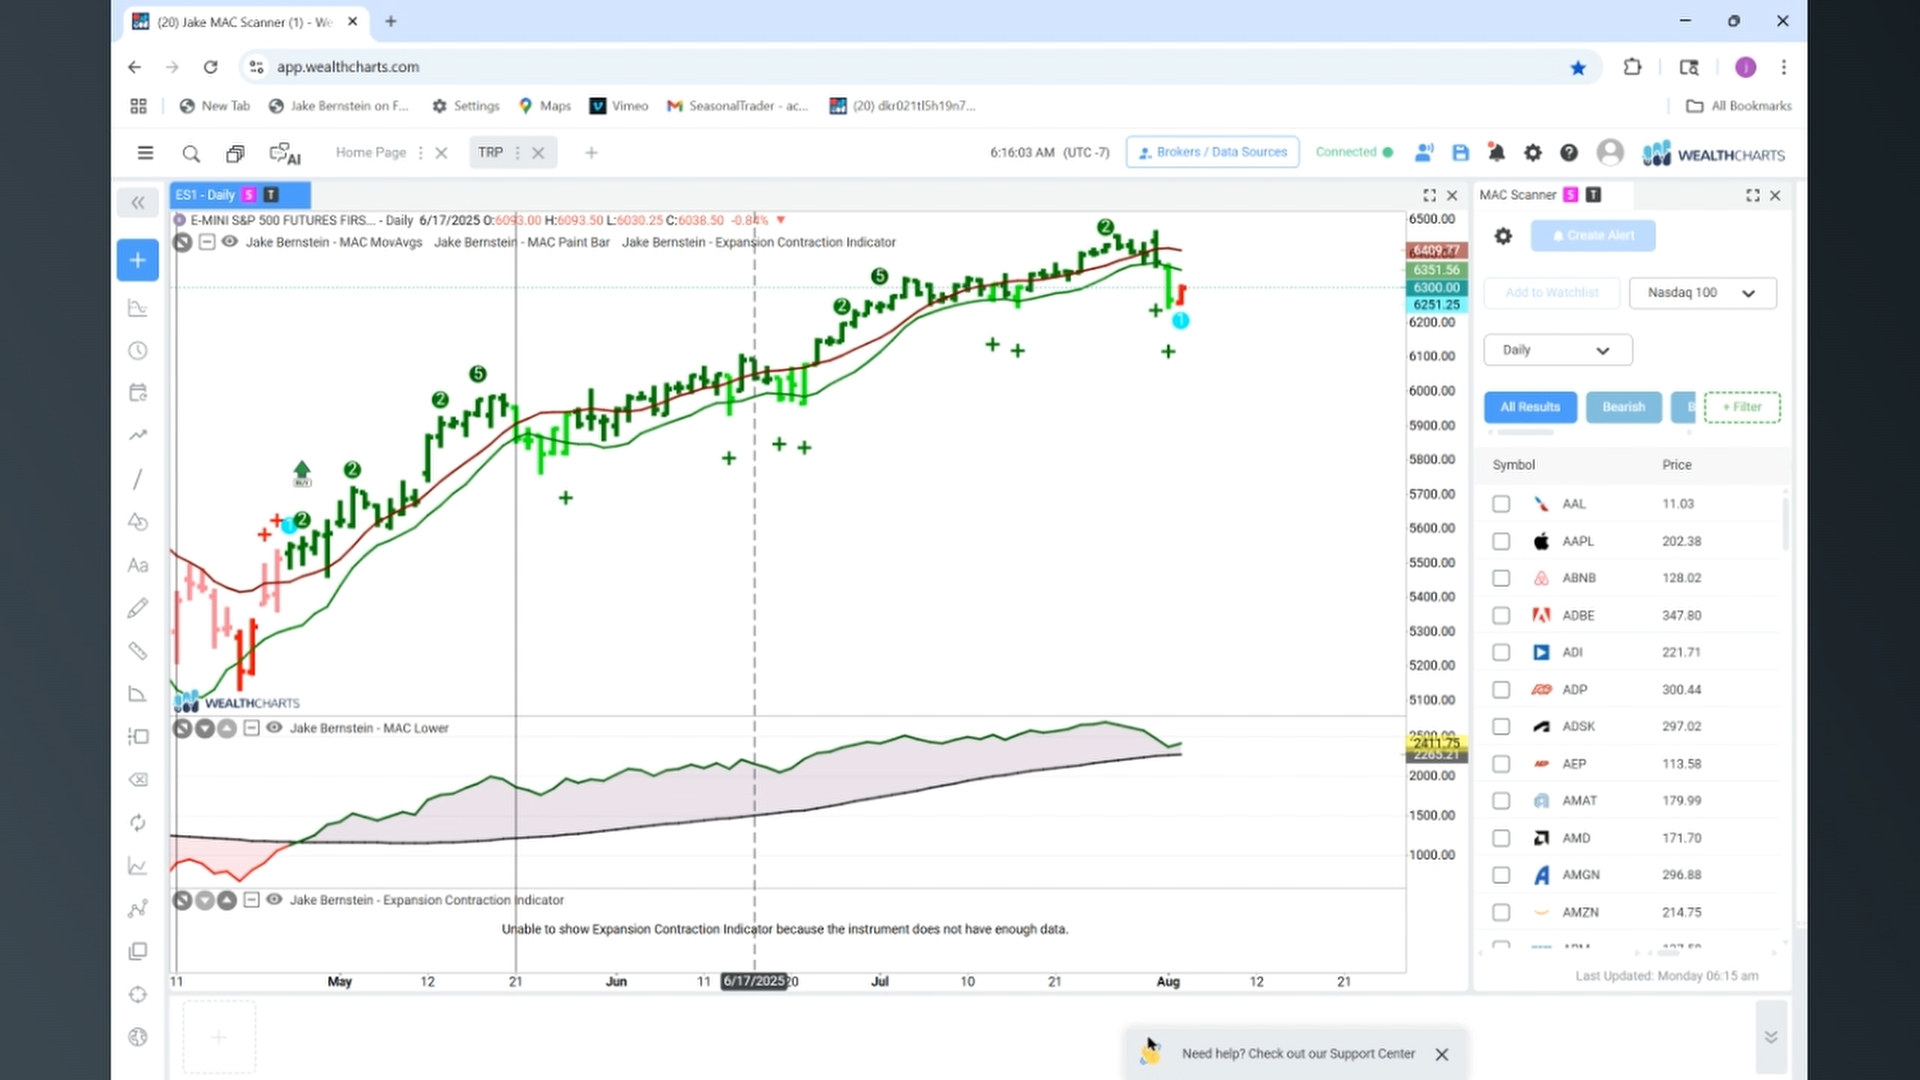Tick the ADBE checkbox
The height and width of the screenshot is (1080, 1920).
pyautogui.click(x=1501, y=615)
